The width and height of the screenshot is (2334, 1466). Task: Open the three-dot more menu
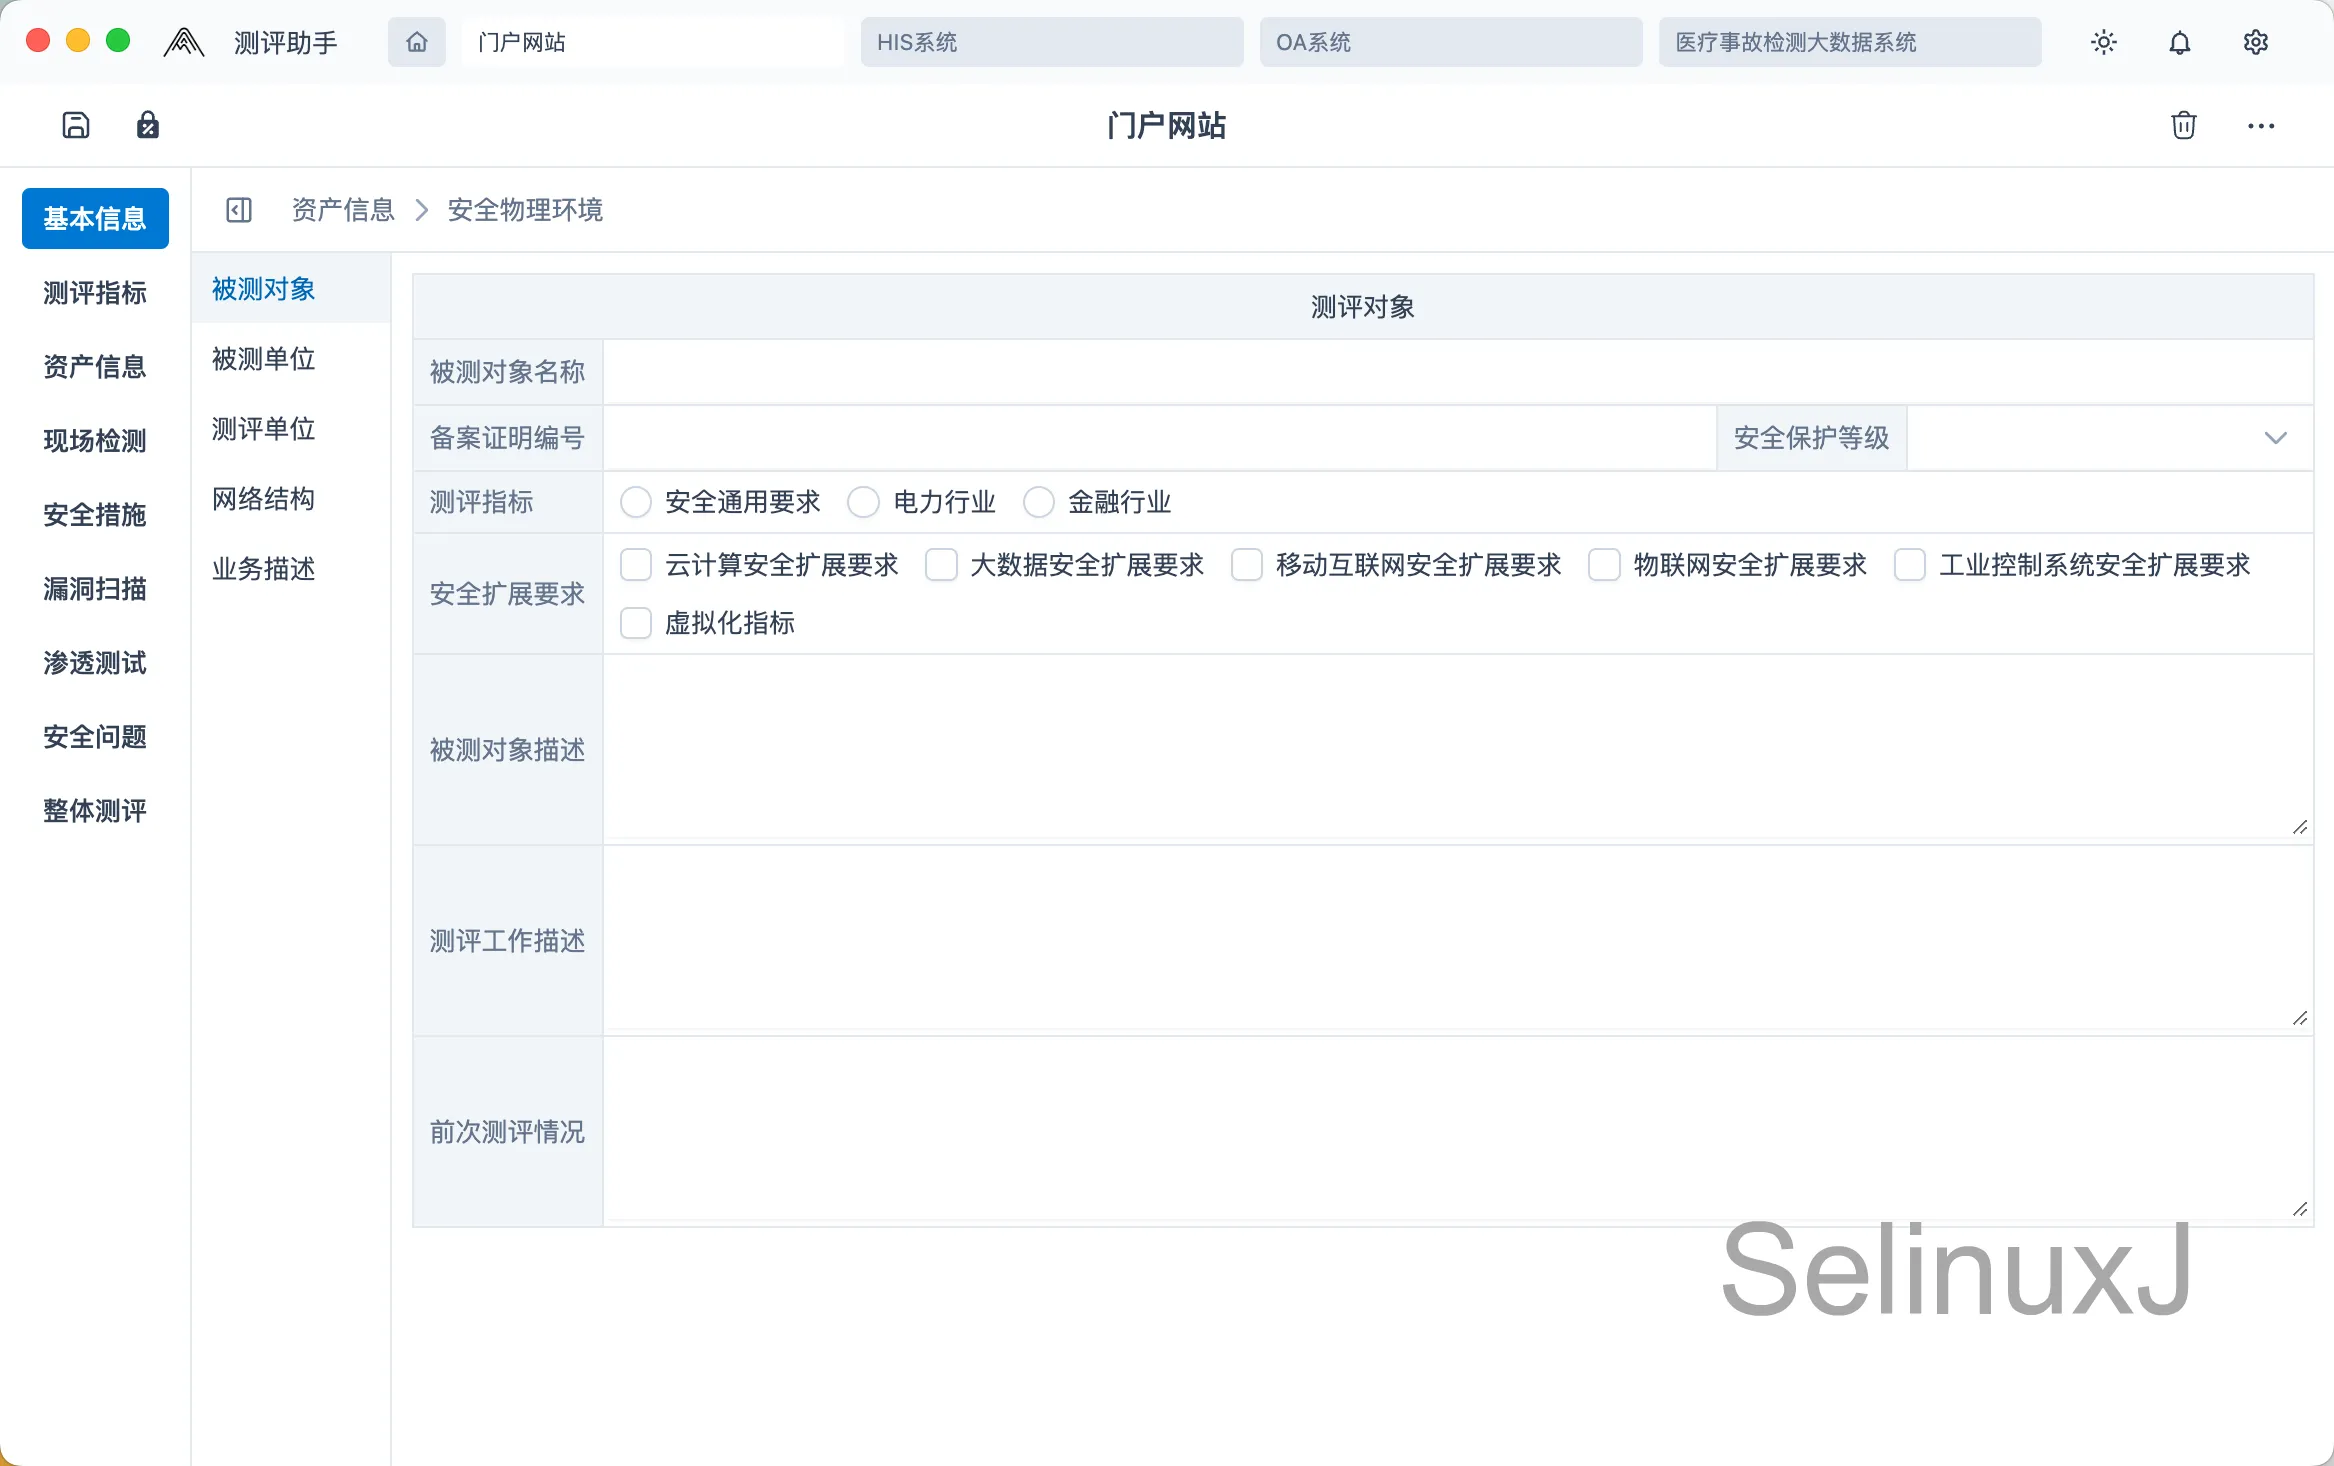tap(2261, 126)
